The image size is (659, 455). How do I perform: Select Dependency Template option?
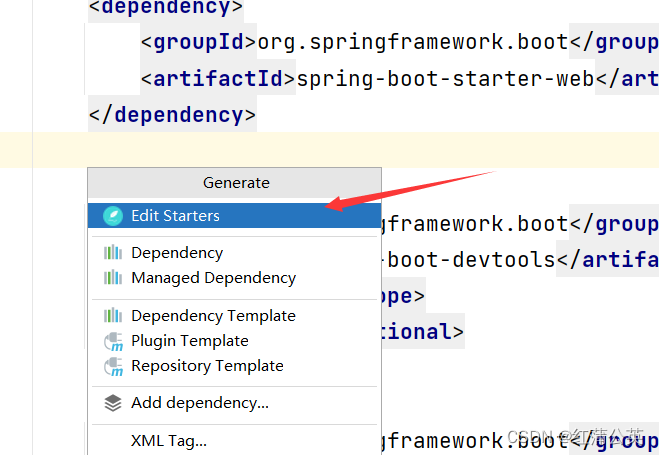pos(235,316)
